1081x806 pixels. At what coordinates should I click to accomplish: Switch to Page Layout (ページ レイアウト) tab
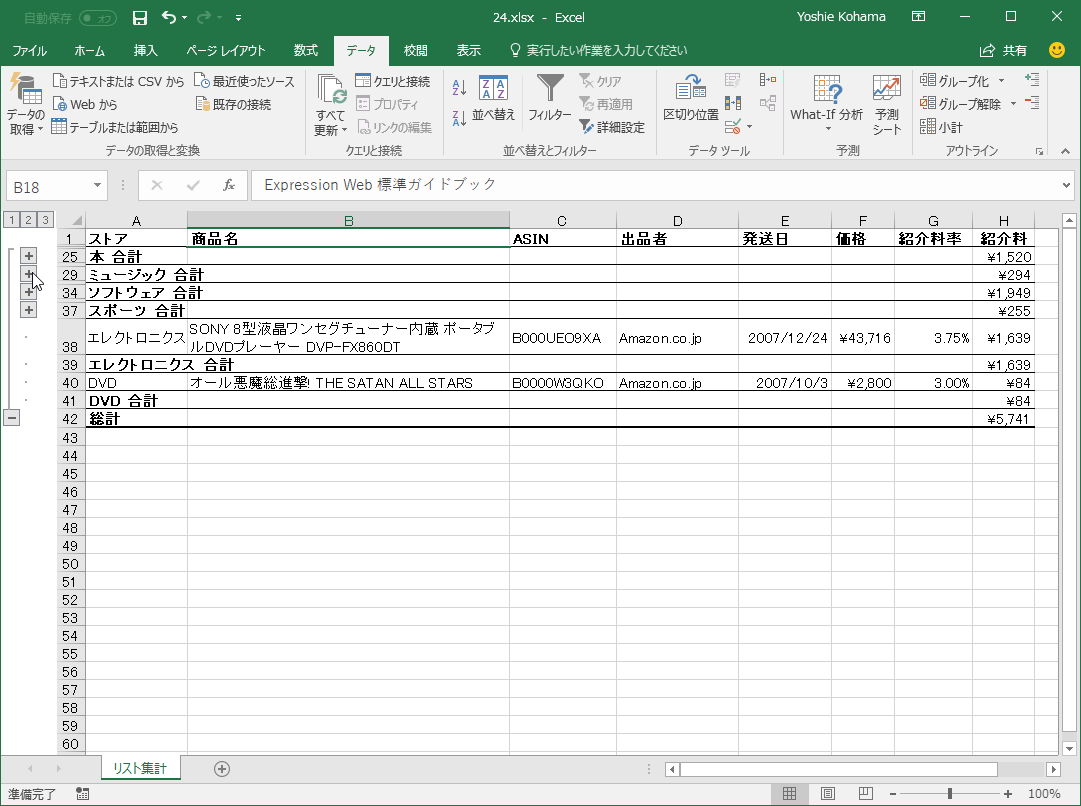pos(225,50)
